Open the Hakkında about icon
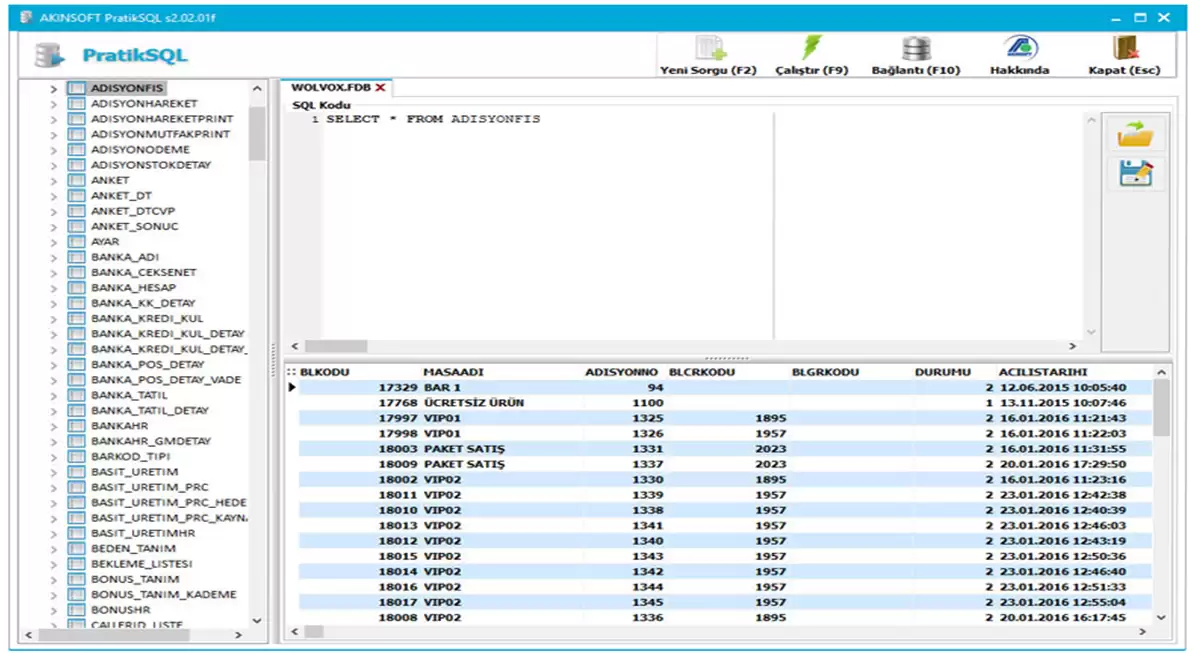 click(1020, 48)
